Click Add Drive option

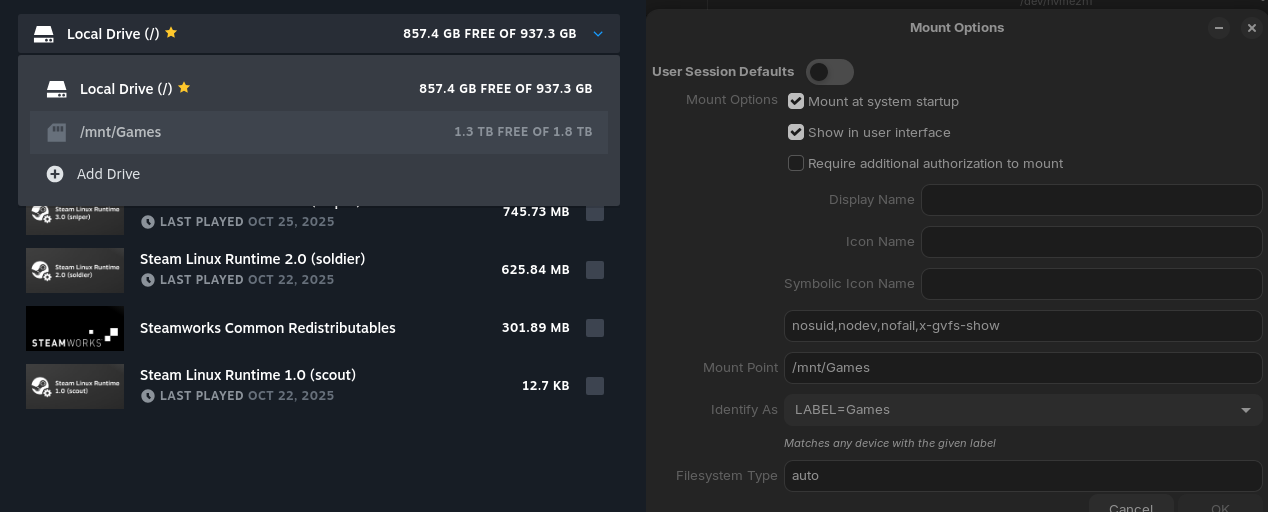[108, 174]
